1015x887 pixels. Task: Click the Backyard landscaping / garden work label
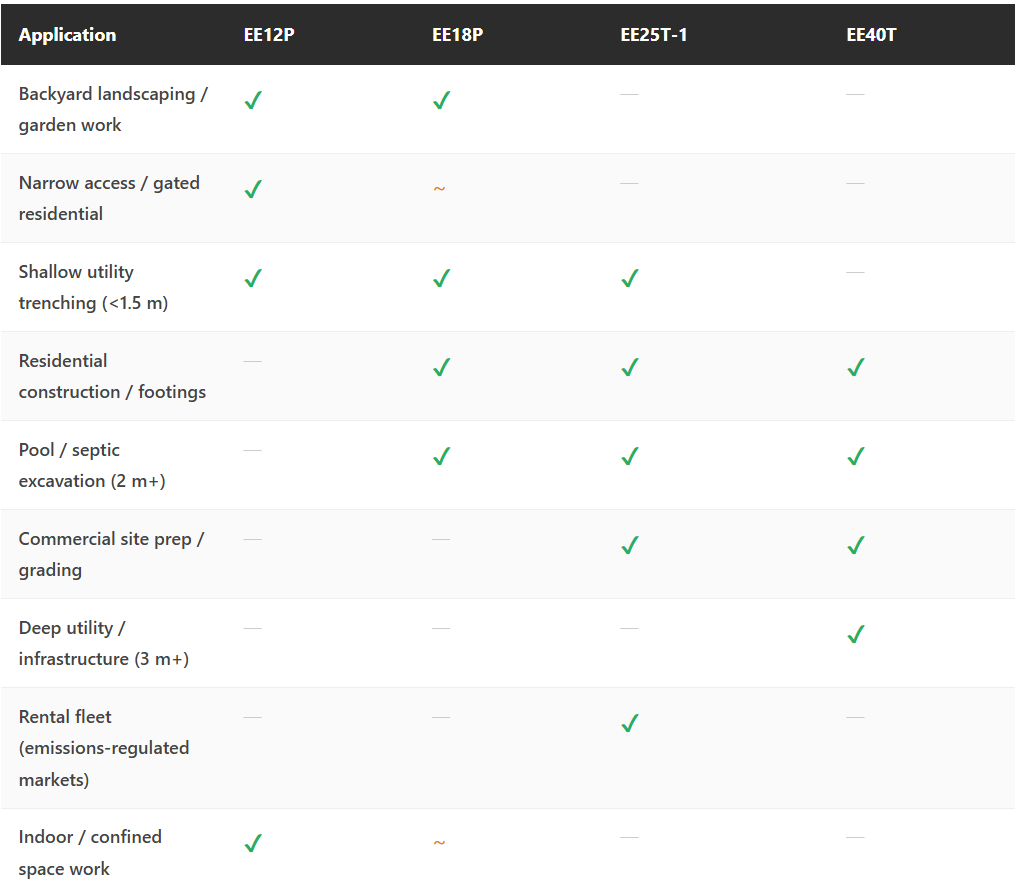point(113,109)
